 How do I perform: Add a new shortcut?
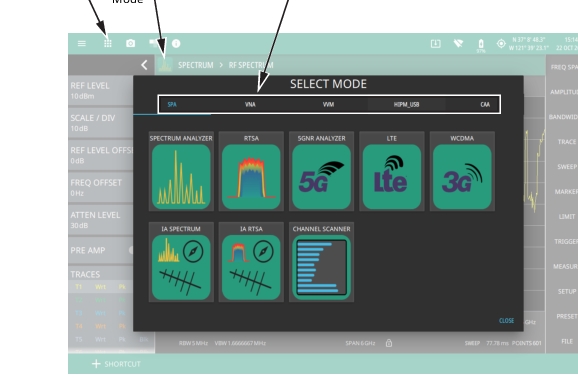tap(116, 364)
